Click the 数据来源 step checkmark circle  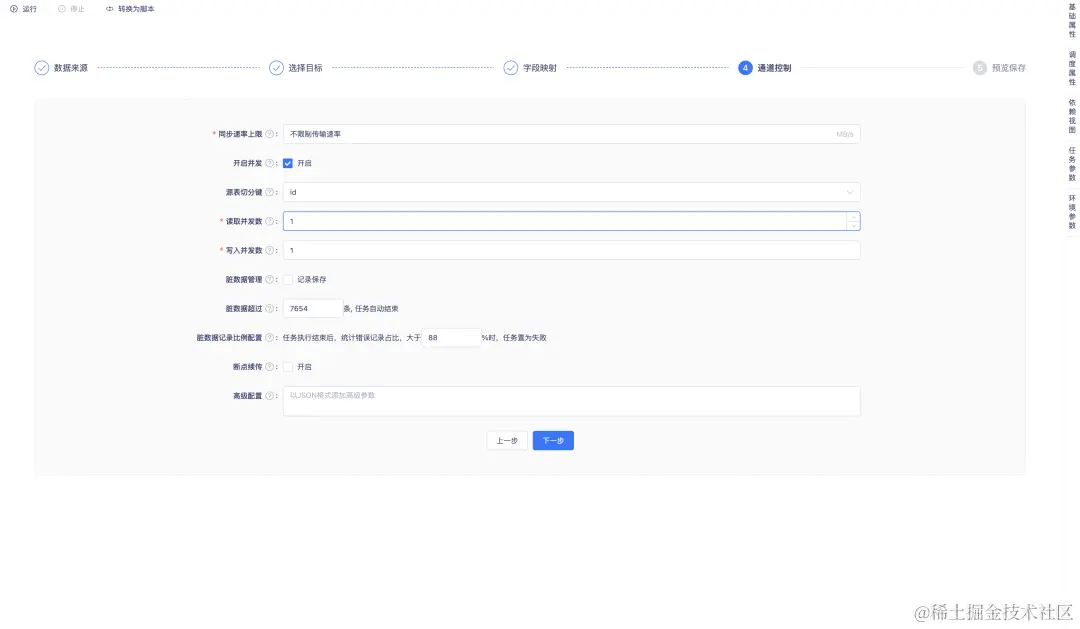(x=41, y=68)
